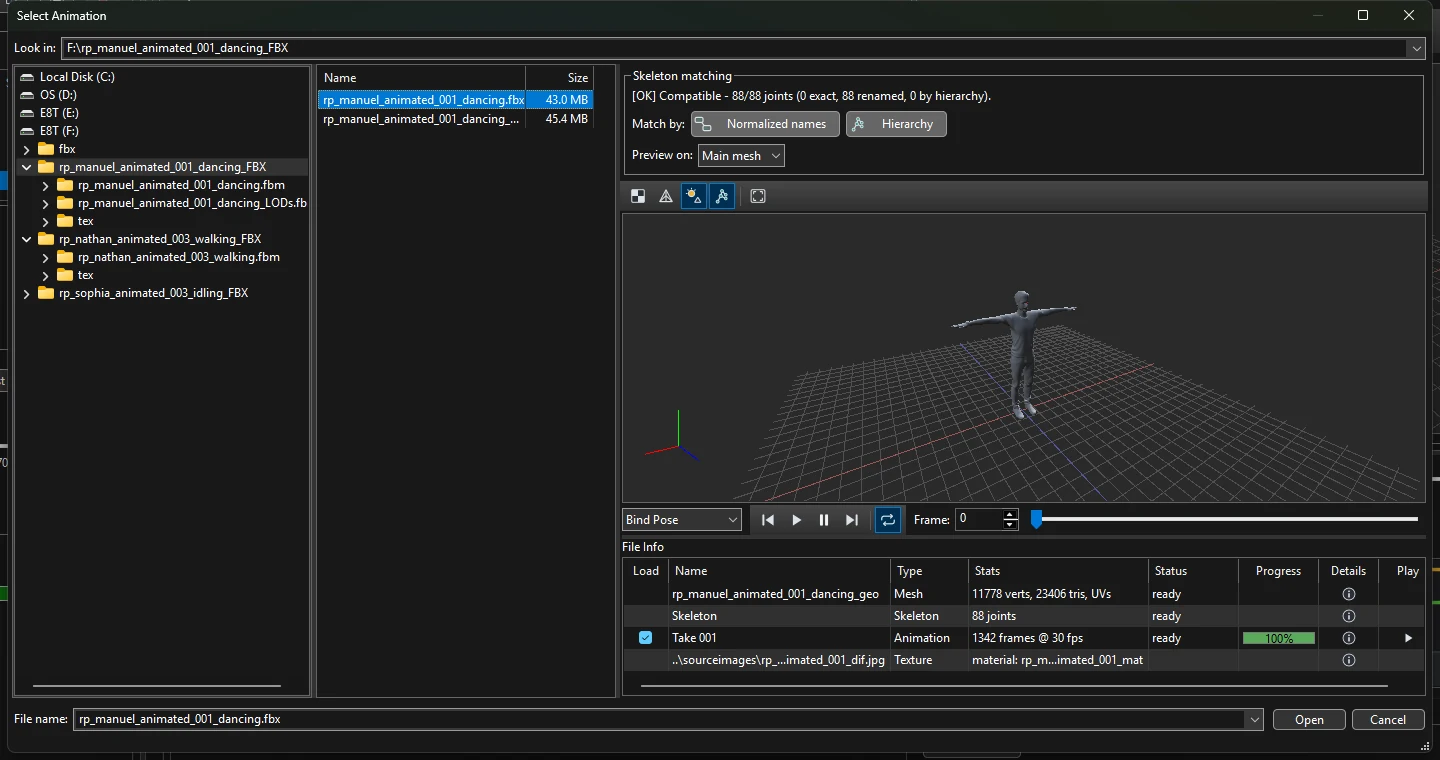Collapse the rp_manuel_animated_001_dancing_FBX folder

click(x=27, y=167)
